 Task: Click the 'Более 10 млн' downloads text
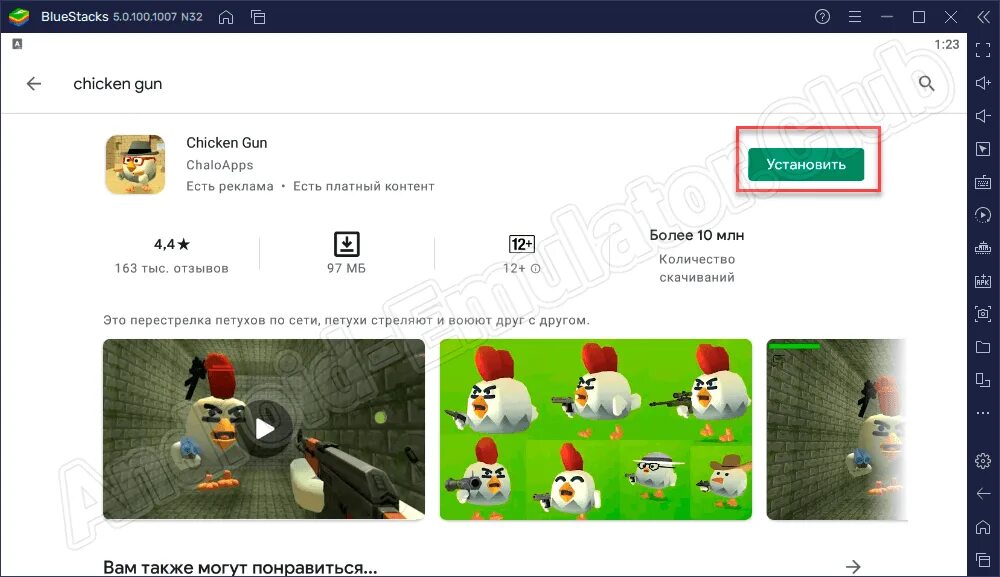pyautogui.click(x=696, y=235)
